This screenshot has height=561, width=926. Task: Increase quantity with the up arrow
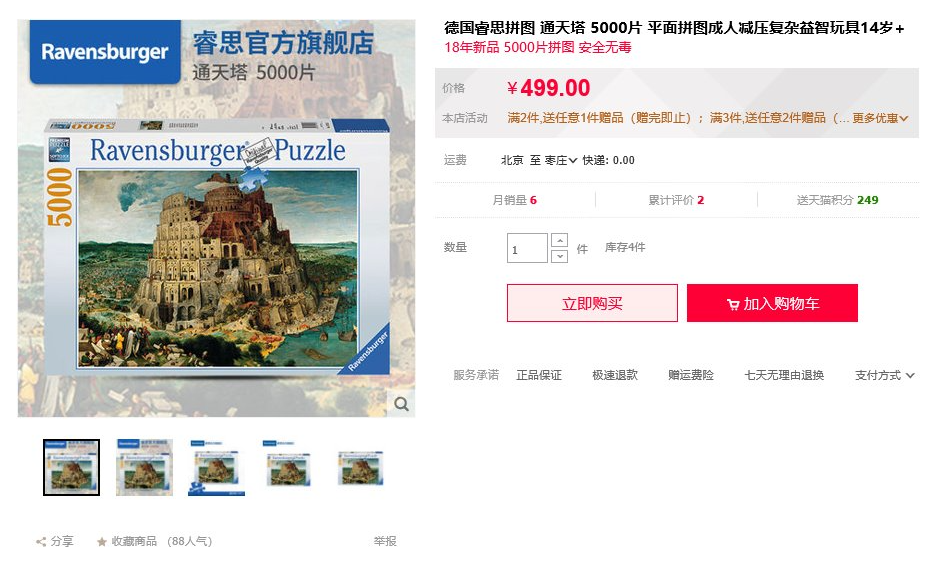tap(559, 240)
